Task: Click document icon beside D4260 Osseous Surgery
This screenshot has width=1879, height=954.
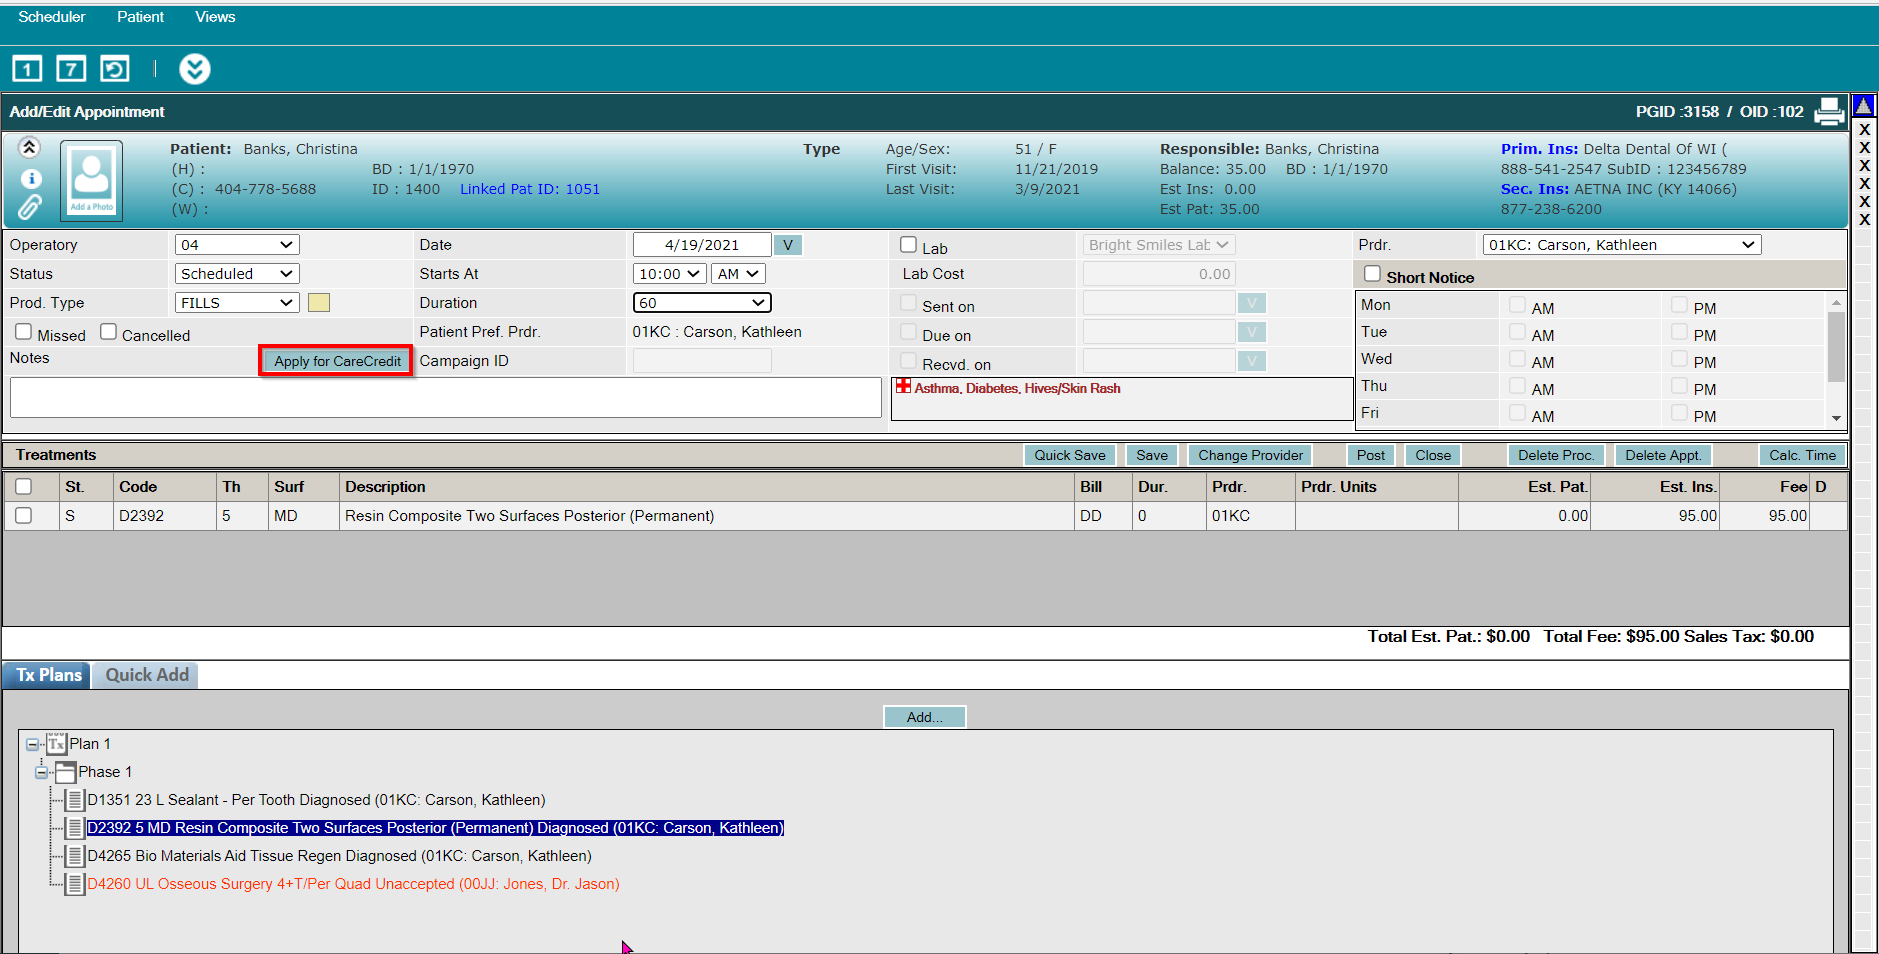Action: (x=75, y=884)
